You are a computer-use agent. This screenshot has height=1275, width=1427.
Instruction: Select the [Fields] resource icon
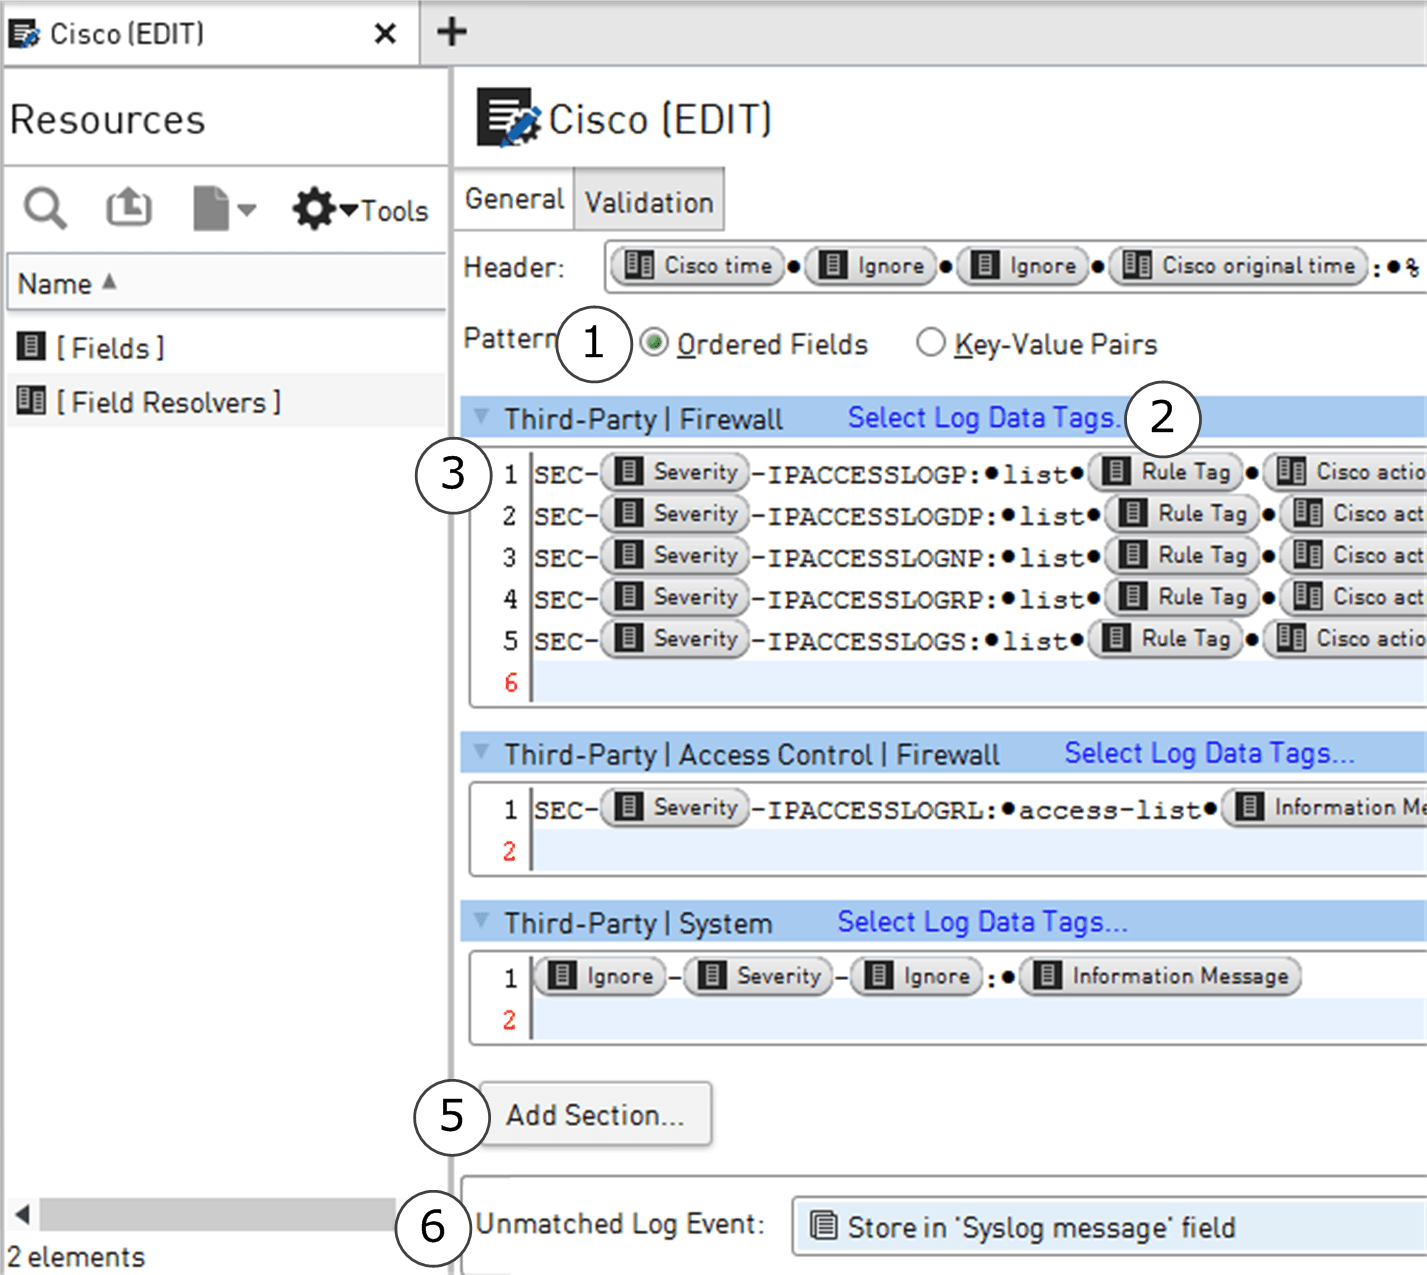pos(31,345)
